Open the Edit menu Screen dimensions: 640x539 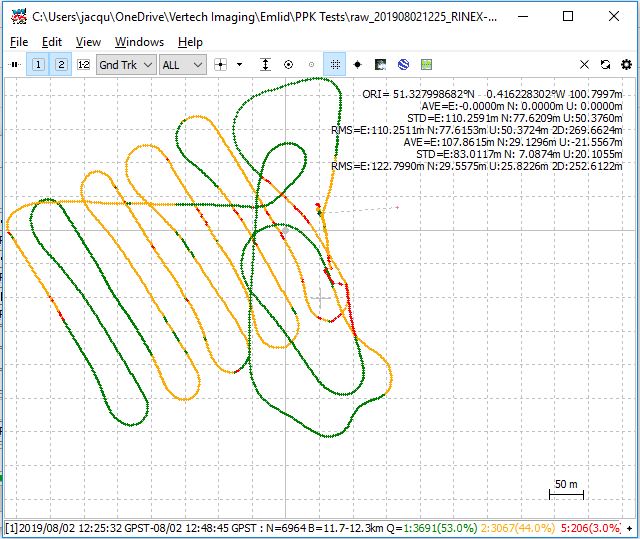52,42
